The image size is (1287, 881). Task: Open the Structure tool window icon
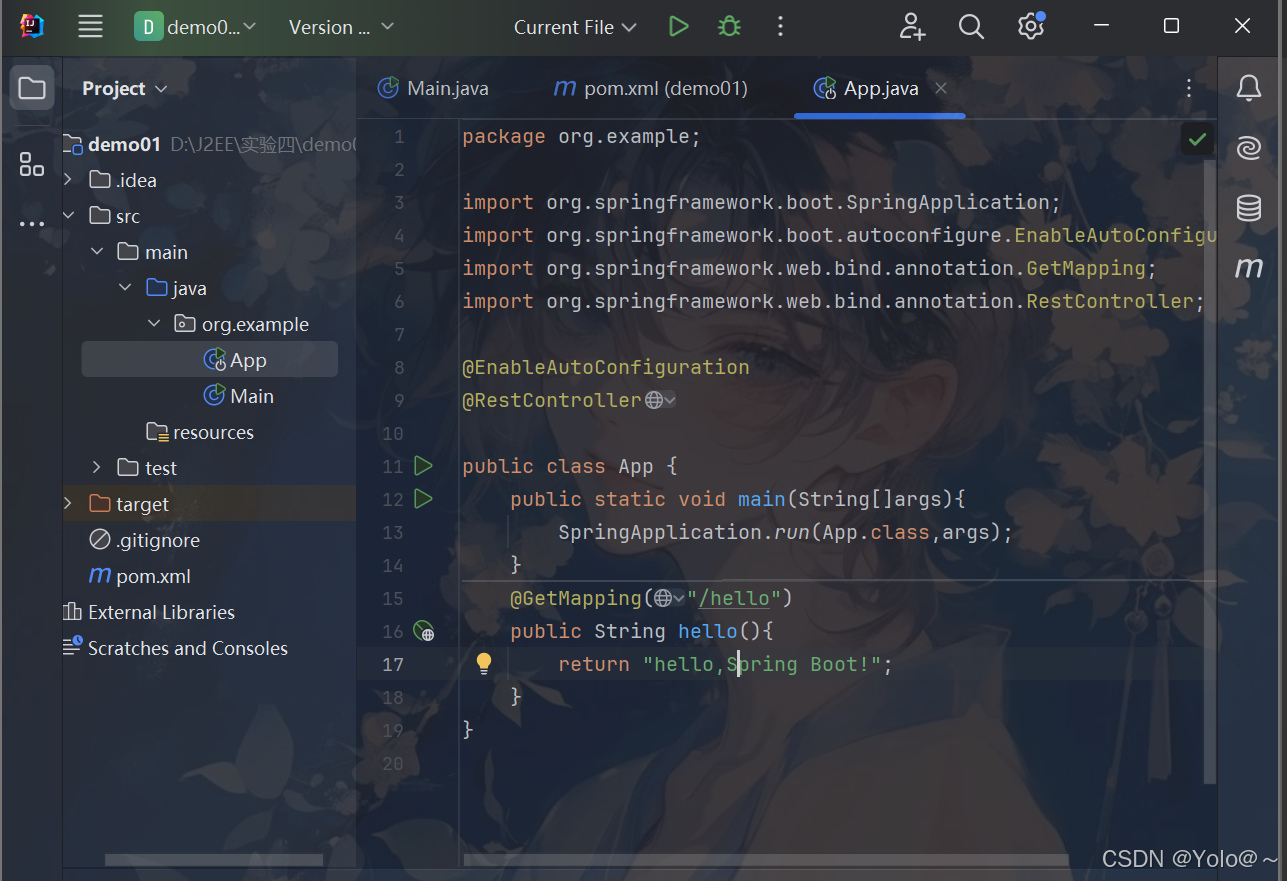click(32, 165)
